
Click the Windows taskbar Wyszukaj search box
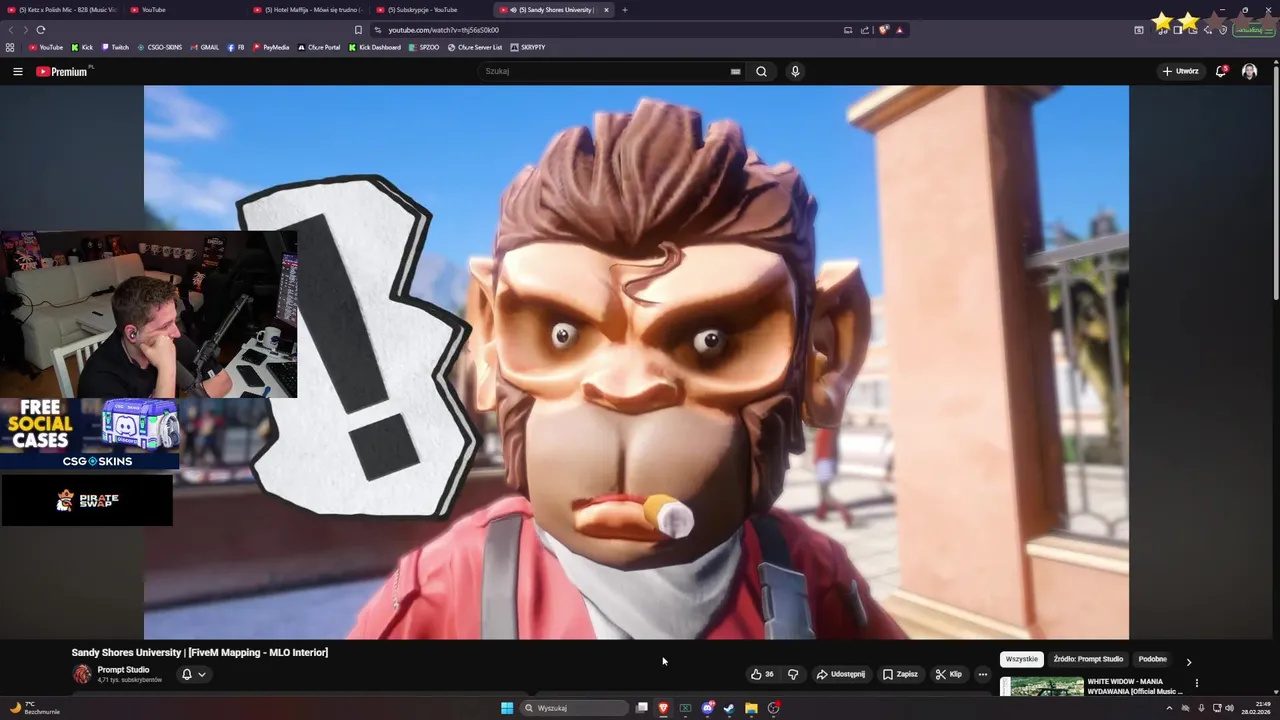(x=574, y=708)
